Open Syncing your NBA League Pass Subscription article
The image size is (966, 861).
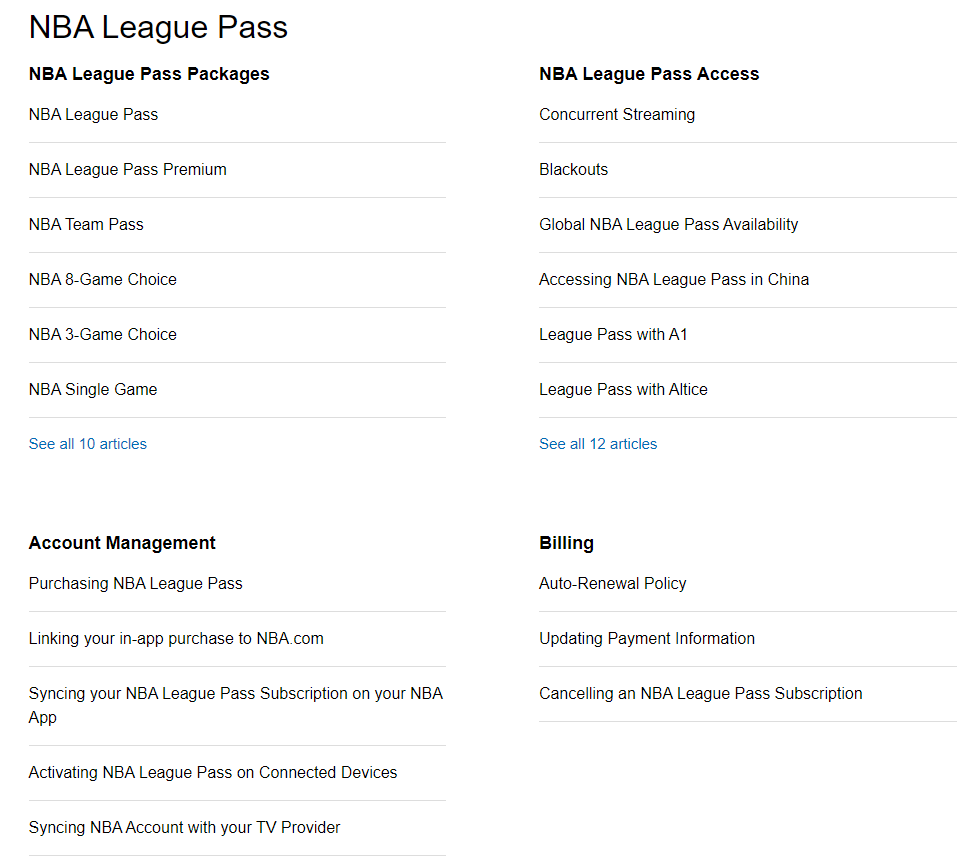click(236, 705)
